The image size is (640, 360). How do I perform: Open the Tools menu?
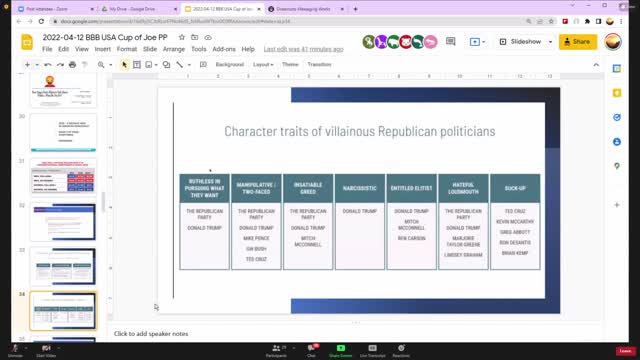[199, 49]
